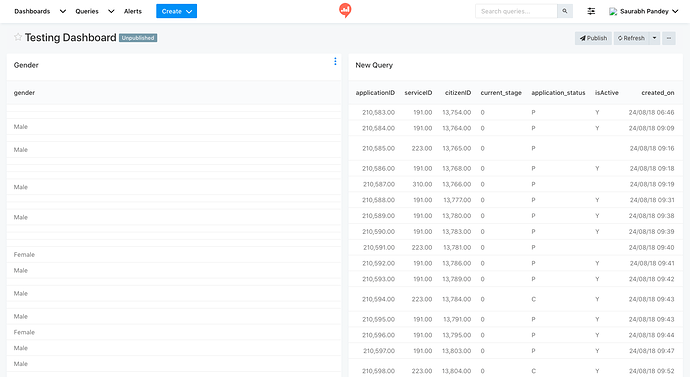The height and width of the screenshot is (377, 690).
Task: Sort by the gender column header
Action: (x=24, y=92)
